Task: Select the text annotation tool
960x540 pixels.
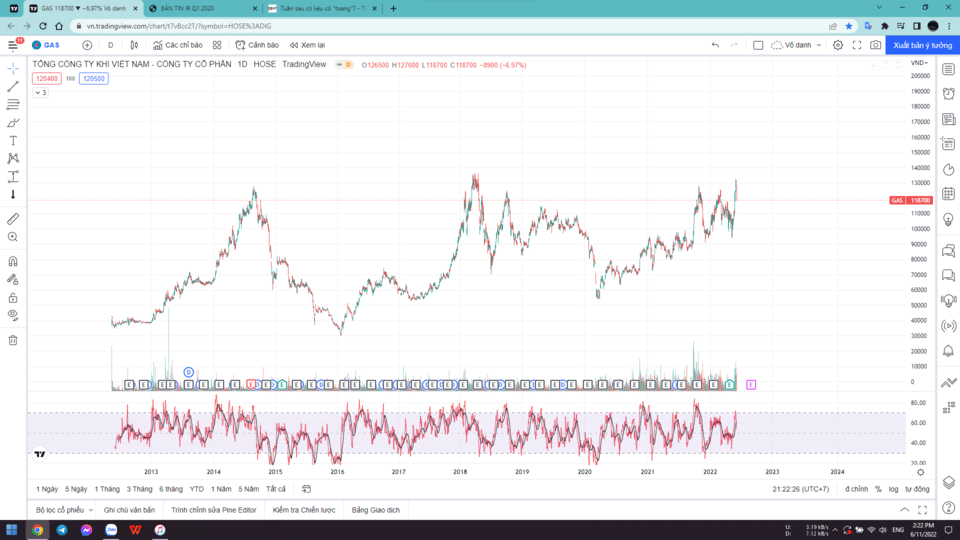Action: (x=13, y=141)
